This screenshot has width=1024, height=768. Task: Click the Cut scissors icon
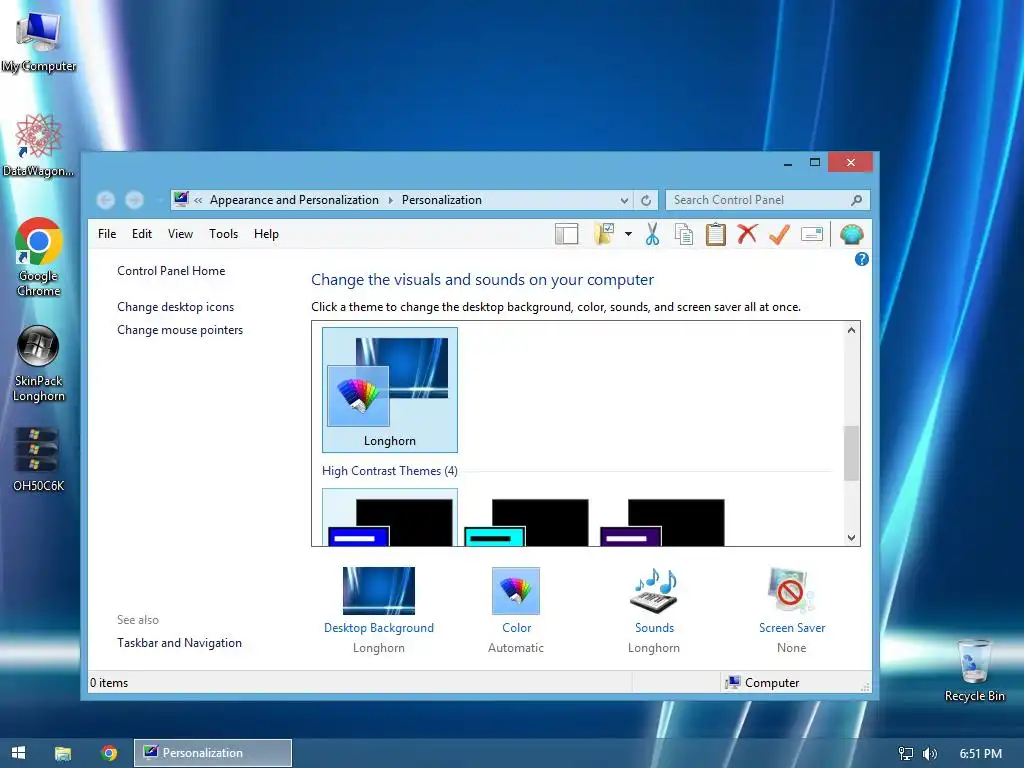point(652,234)
